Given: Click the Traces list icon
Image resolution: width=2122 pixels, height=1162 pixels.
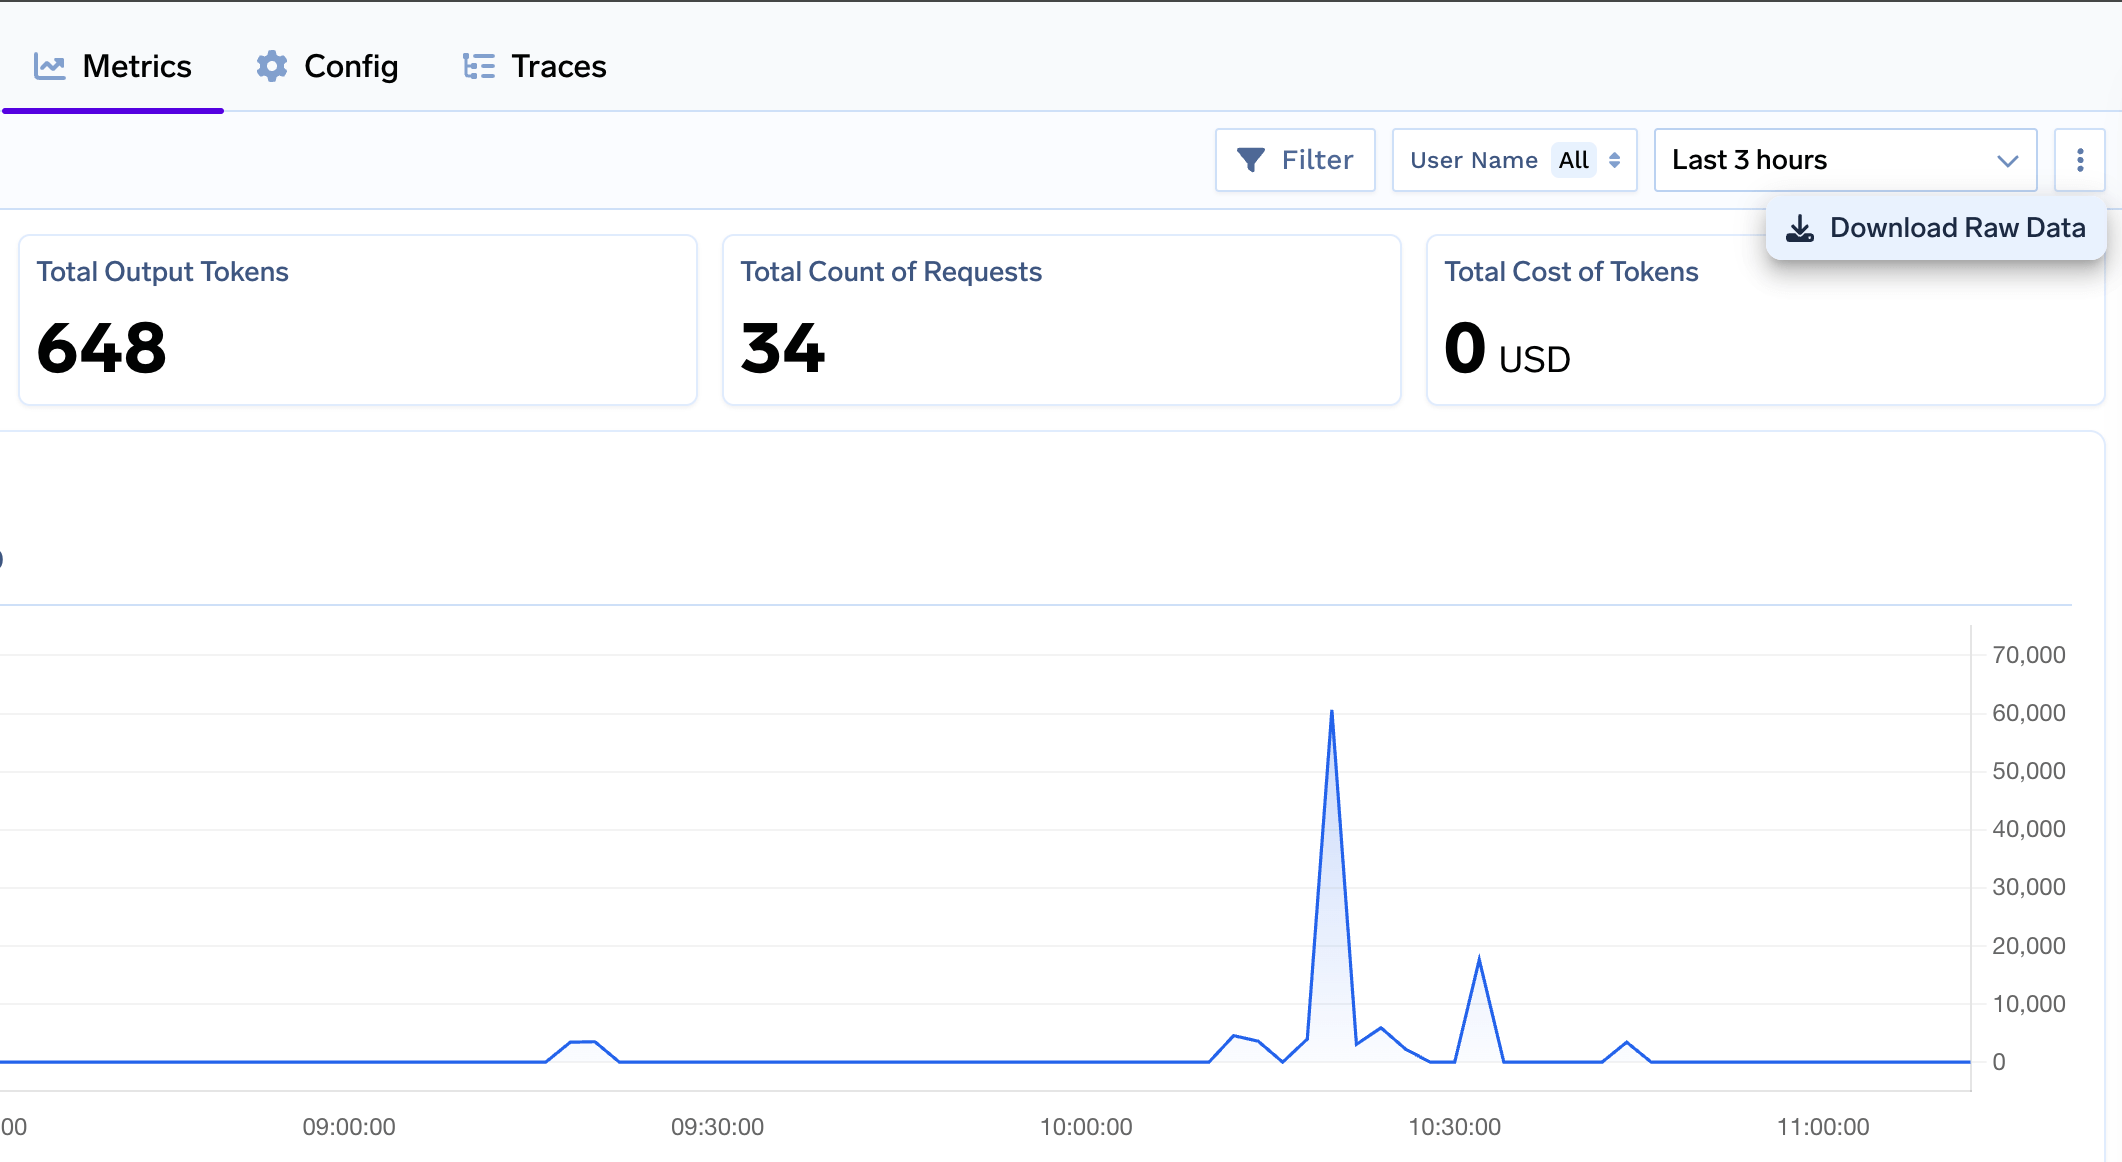Looking at the screenshot, I should tap(479, 67).
